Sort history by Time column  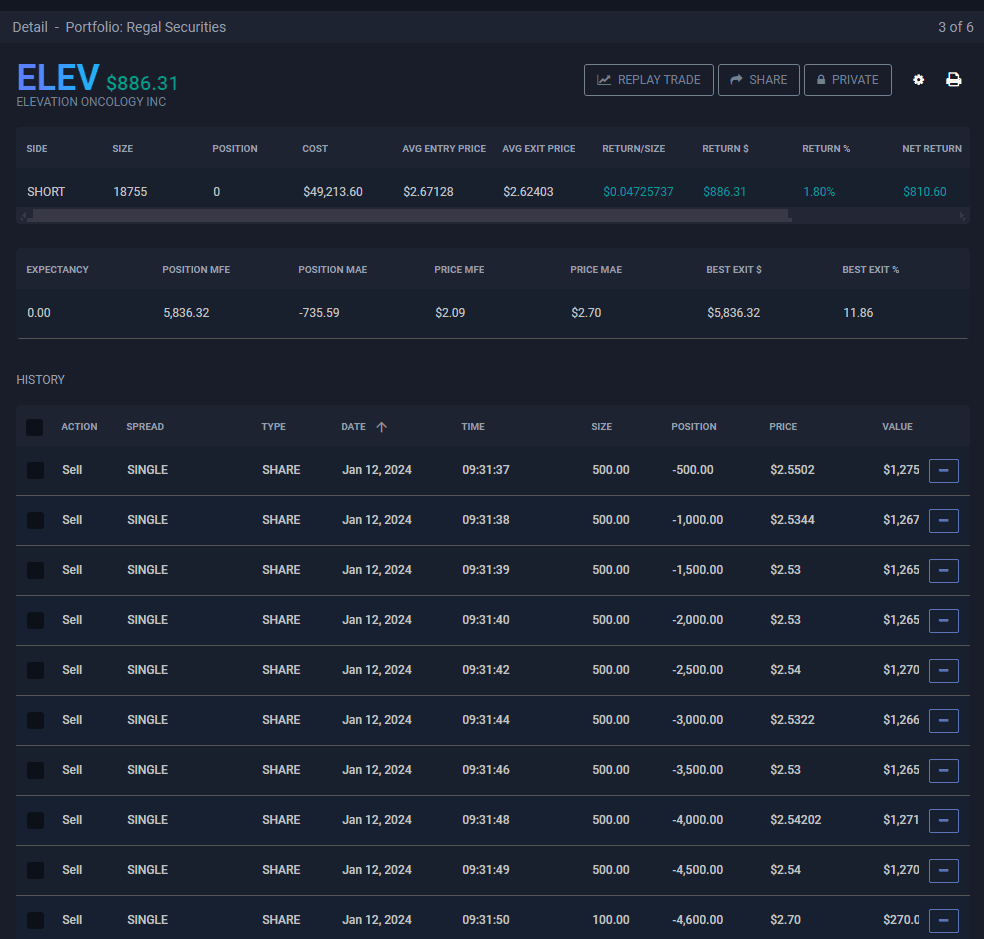pyautogui.click(x=473, y=427)
